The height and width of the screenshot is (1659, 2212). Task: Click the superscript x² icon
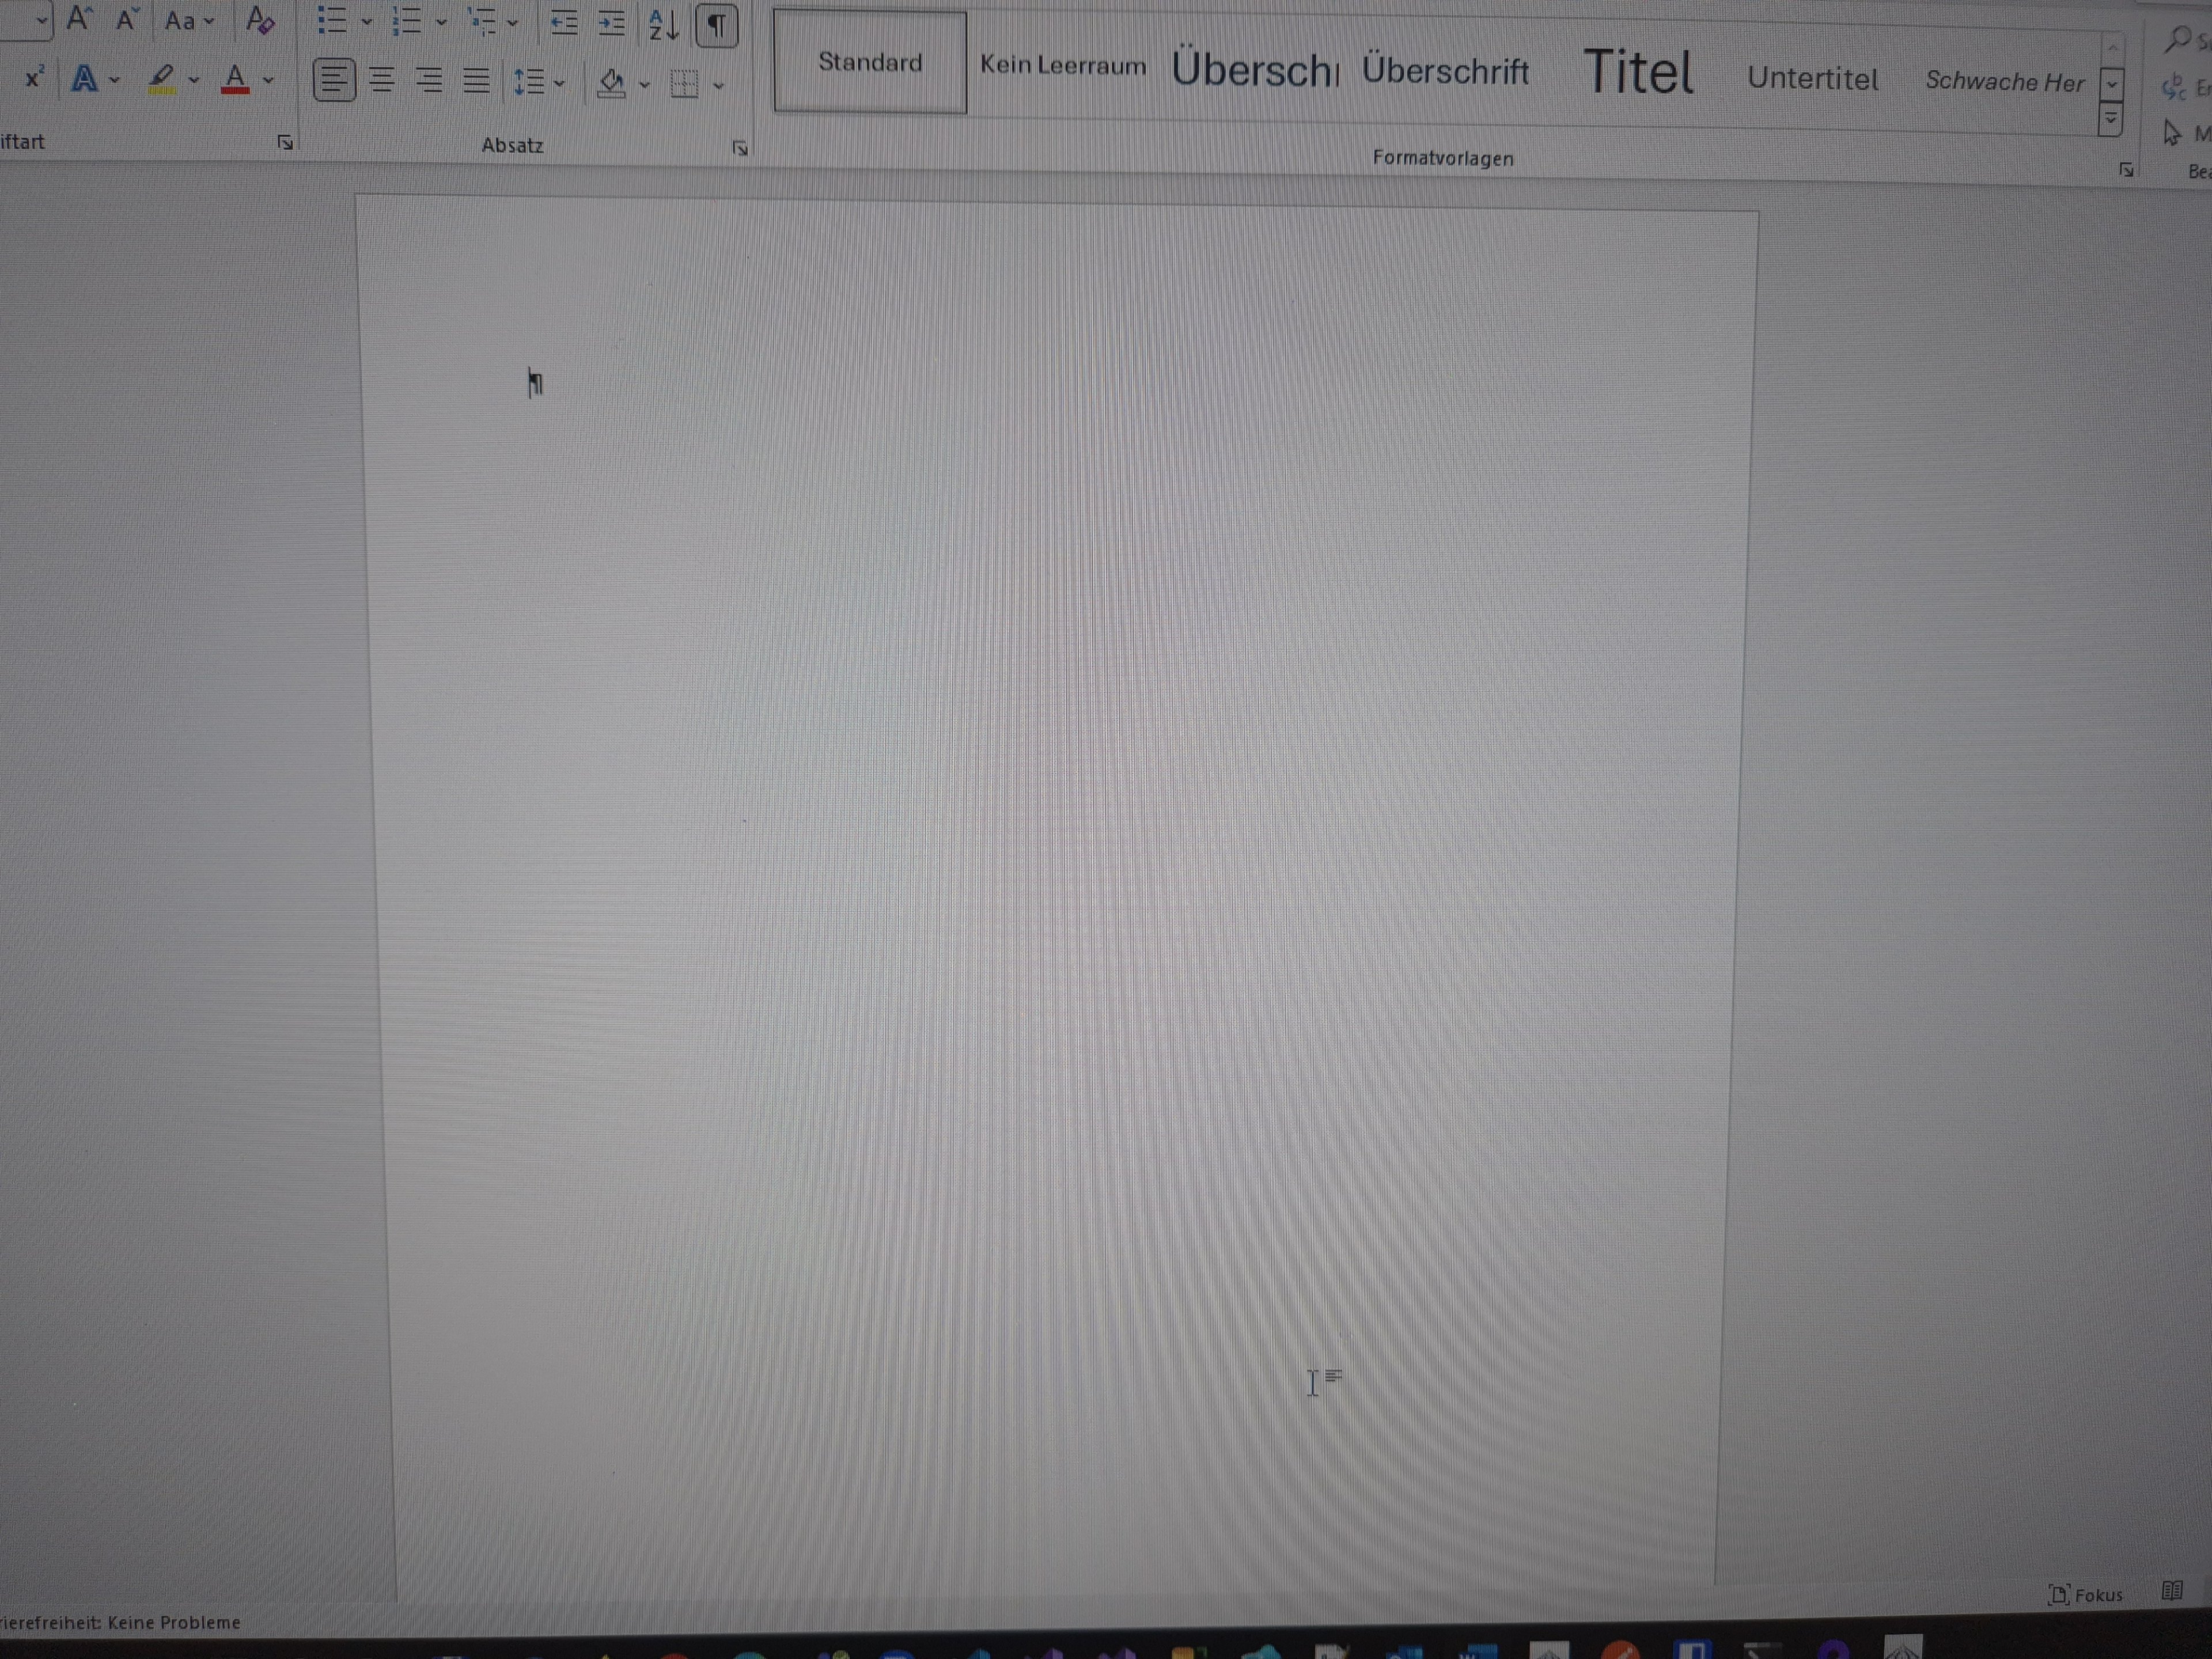click(34, 78)
